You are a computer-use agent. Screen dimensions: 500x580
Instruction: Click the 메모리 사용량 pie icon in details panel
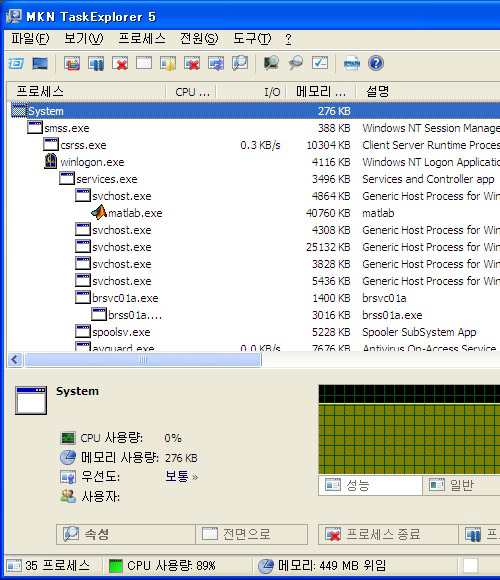68,458
